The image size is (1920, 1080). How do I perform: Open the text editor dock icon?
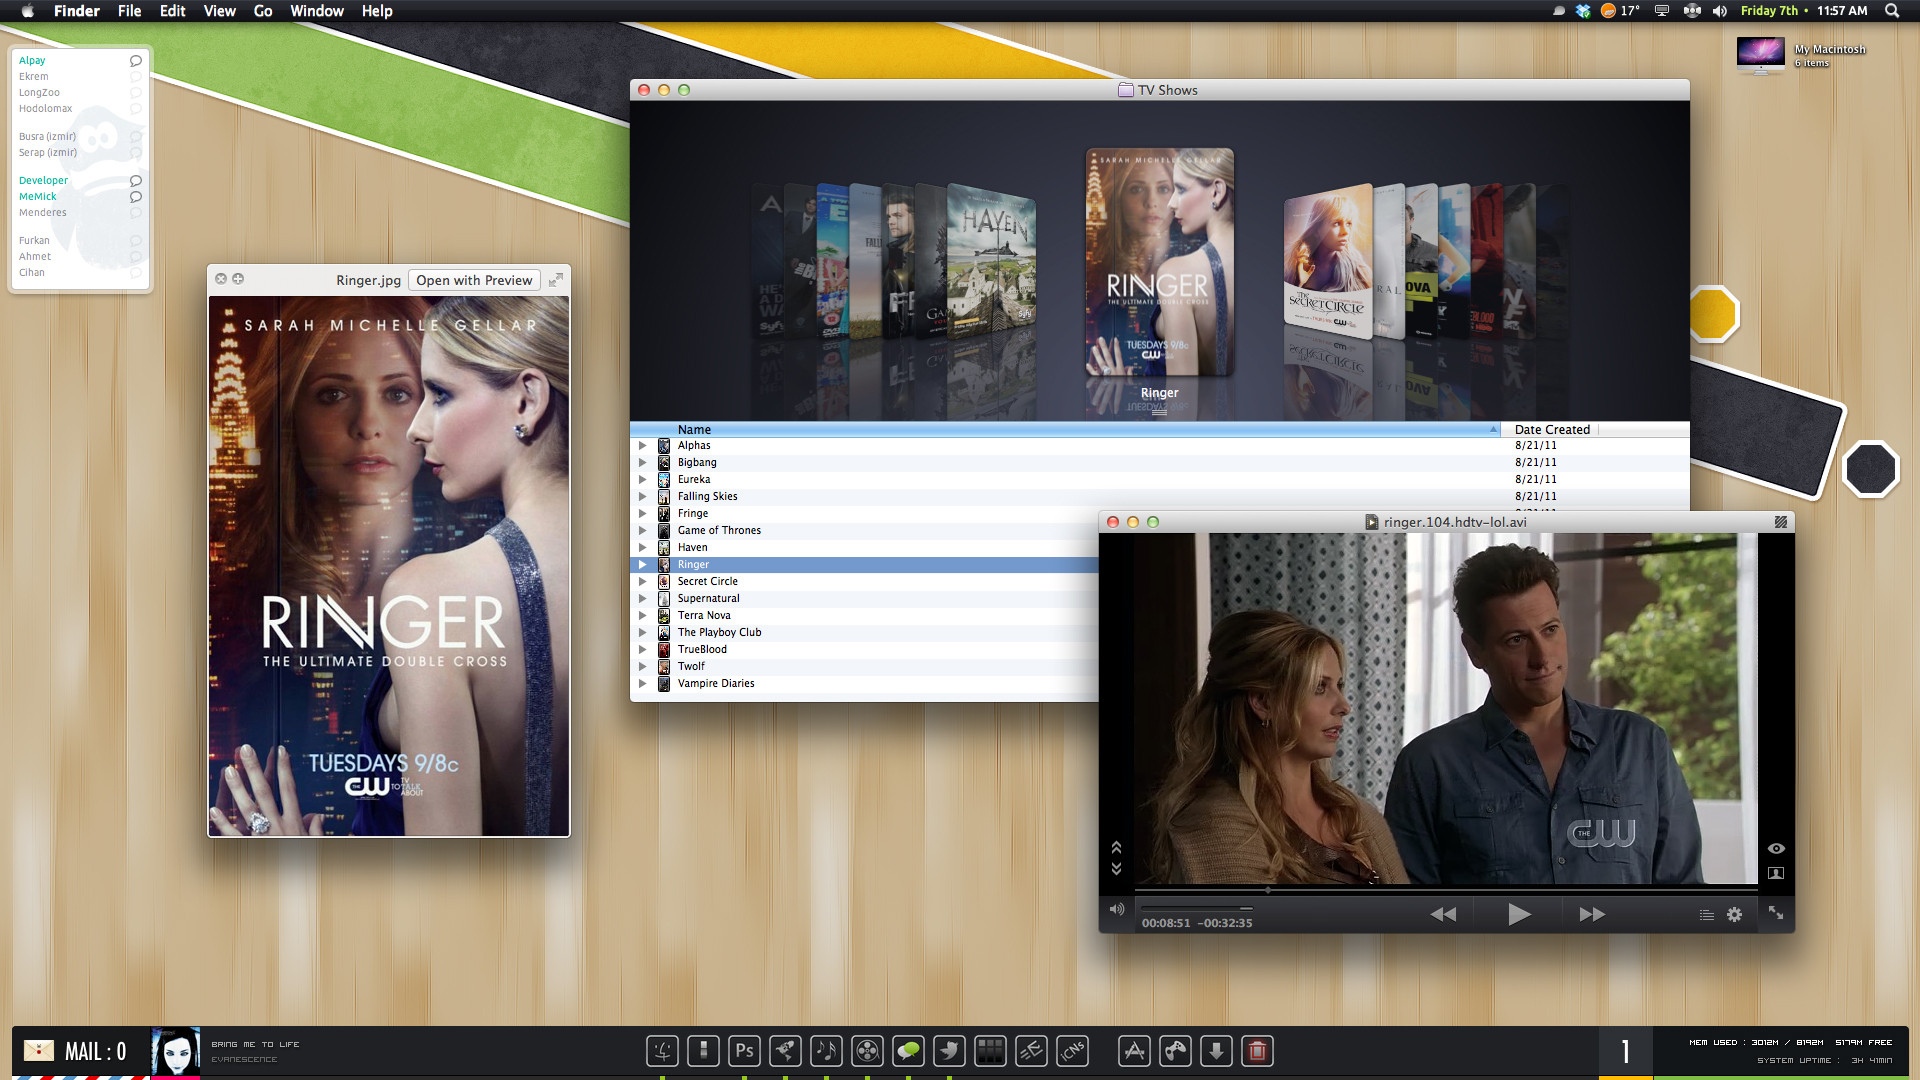click(x=1031, y=1051)
